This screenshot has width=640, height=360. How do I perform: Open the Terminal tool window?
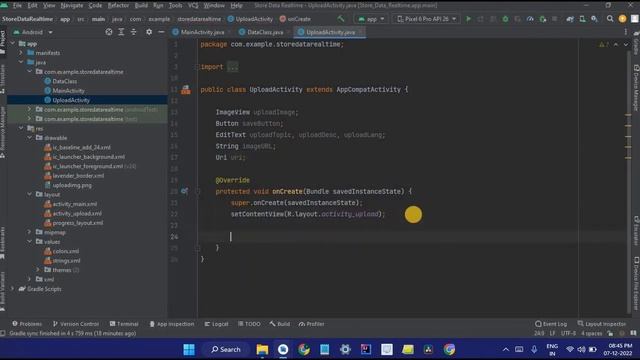pos(124,324)
